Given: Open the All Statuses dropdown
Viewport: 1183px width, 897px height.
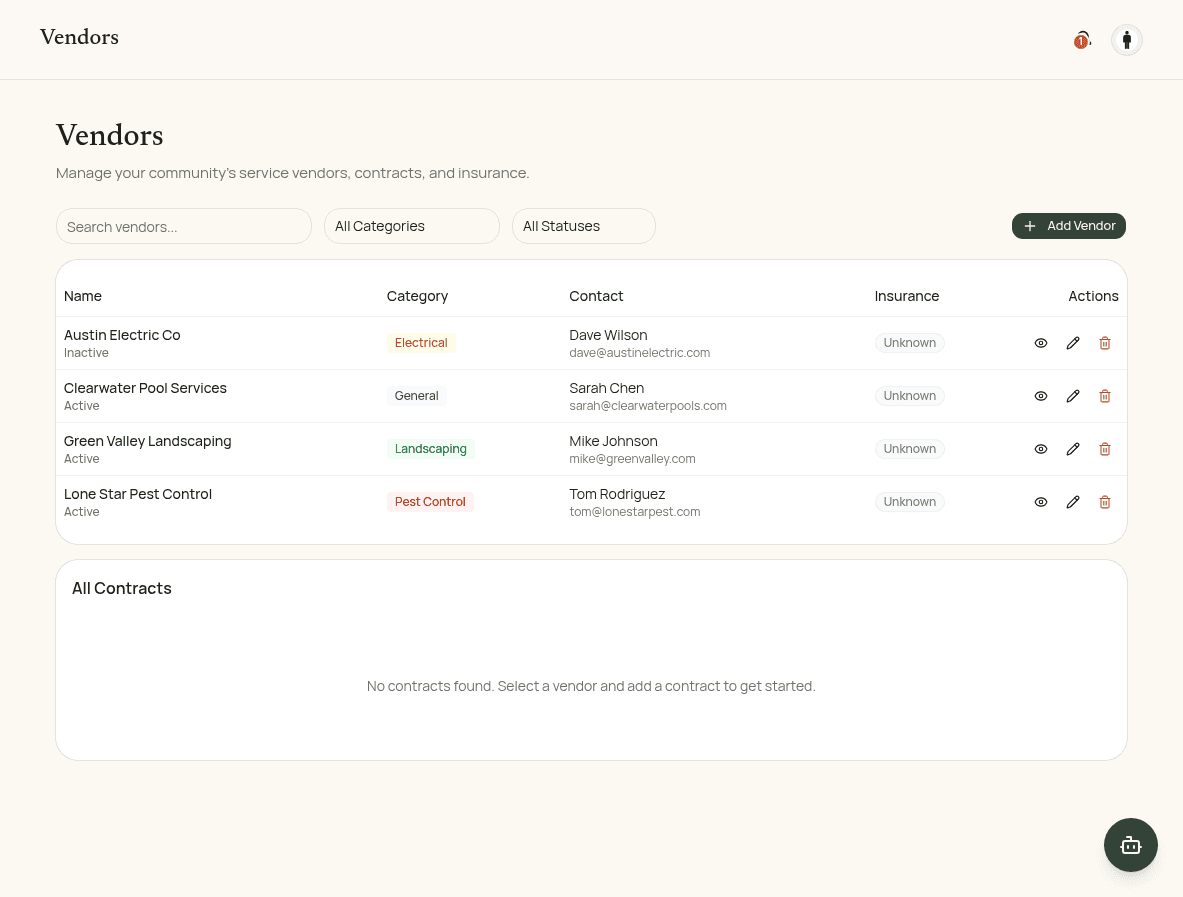Looking at the screenshot, I should coord(584,226).
